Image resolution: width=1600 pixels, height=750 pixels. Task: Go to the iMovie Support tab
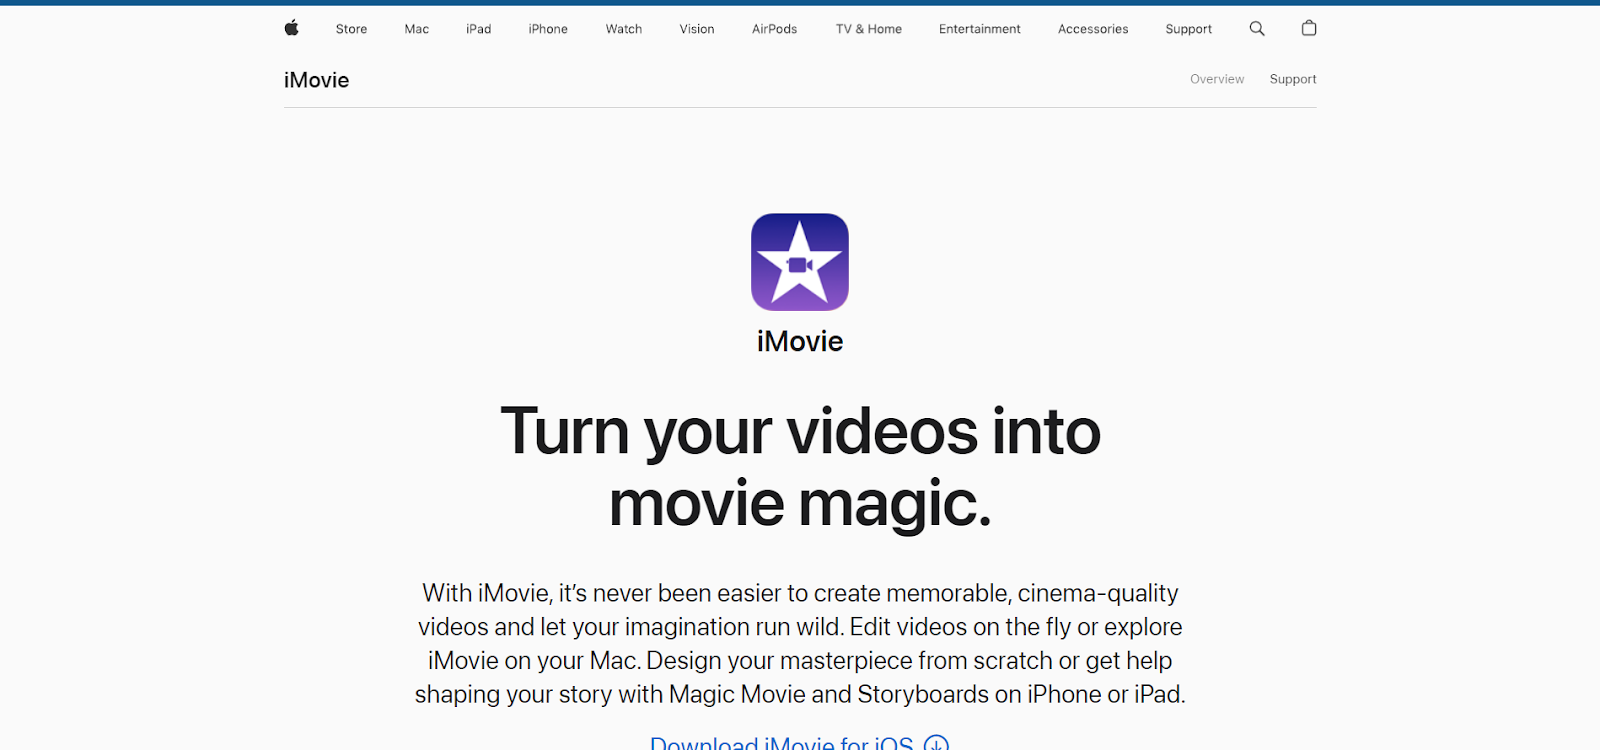click(x=1293, y=79)
